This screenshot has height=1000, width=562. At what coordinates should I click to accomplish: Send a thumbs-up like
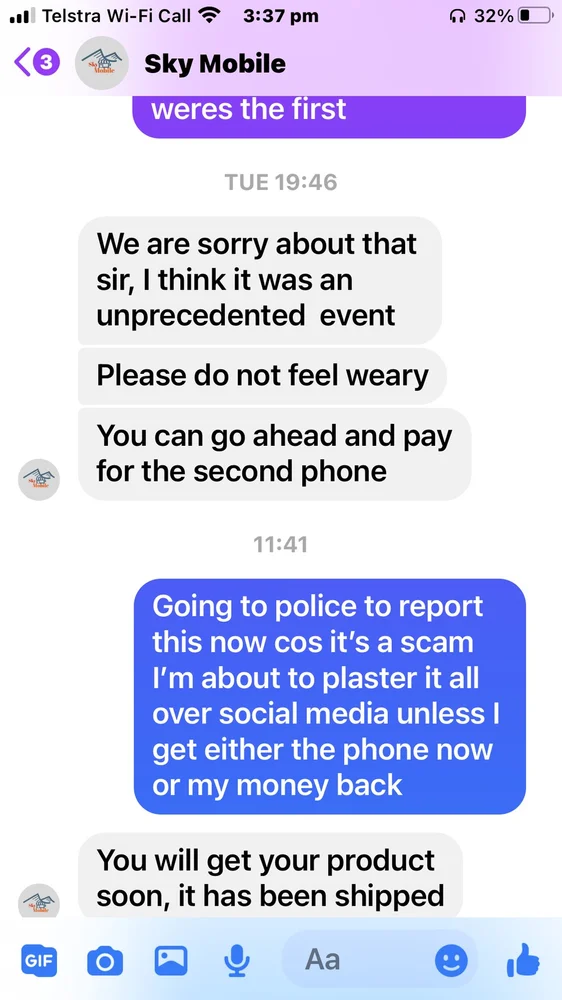[x=524, y=960]
